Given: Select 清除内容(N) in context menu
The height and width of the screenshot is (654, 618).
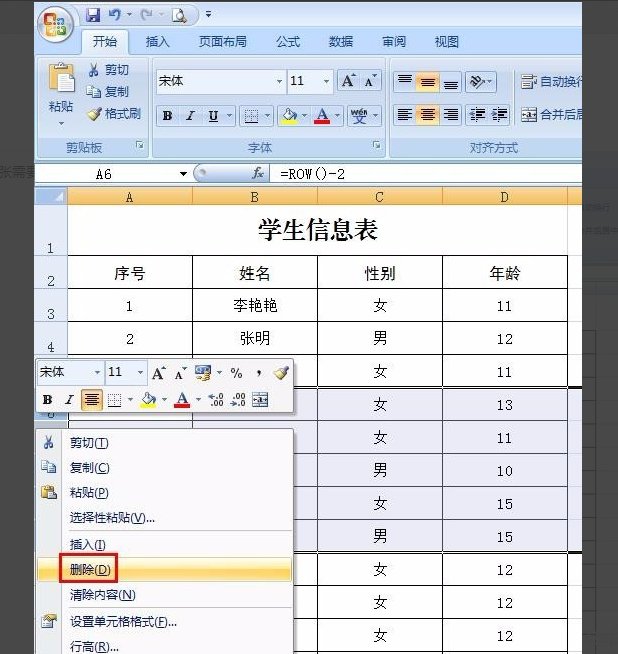Looking at the screenshot, I should (x=165, y=594).
